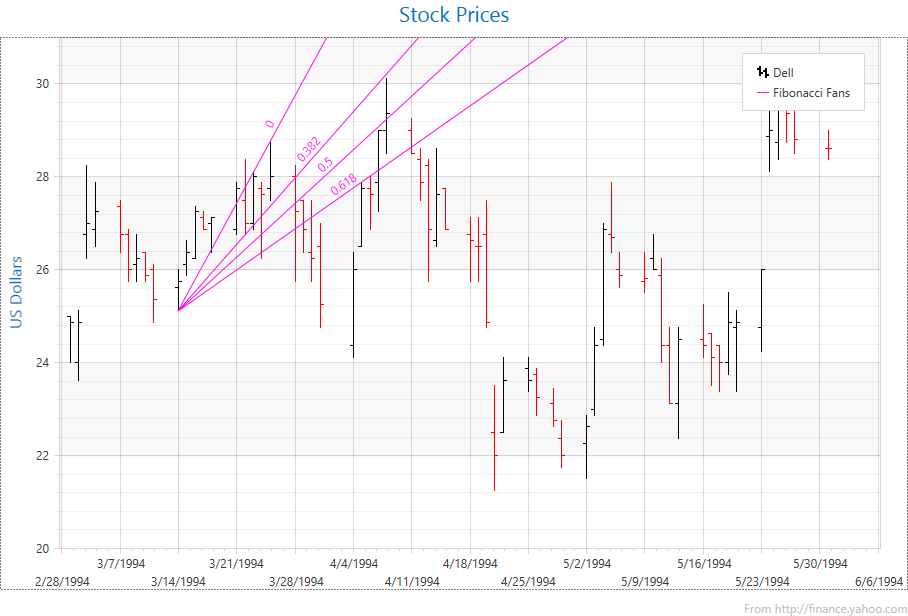Click the 4/25/1994 date label
The width and height of the screenshot is (908, 616).
pos(528,581)
